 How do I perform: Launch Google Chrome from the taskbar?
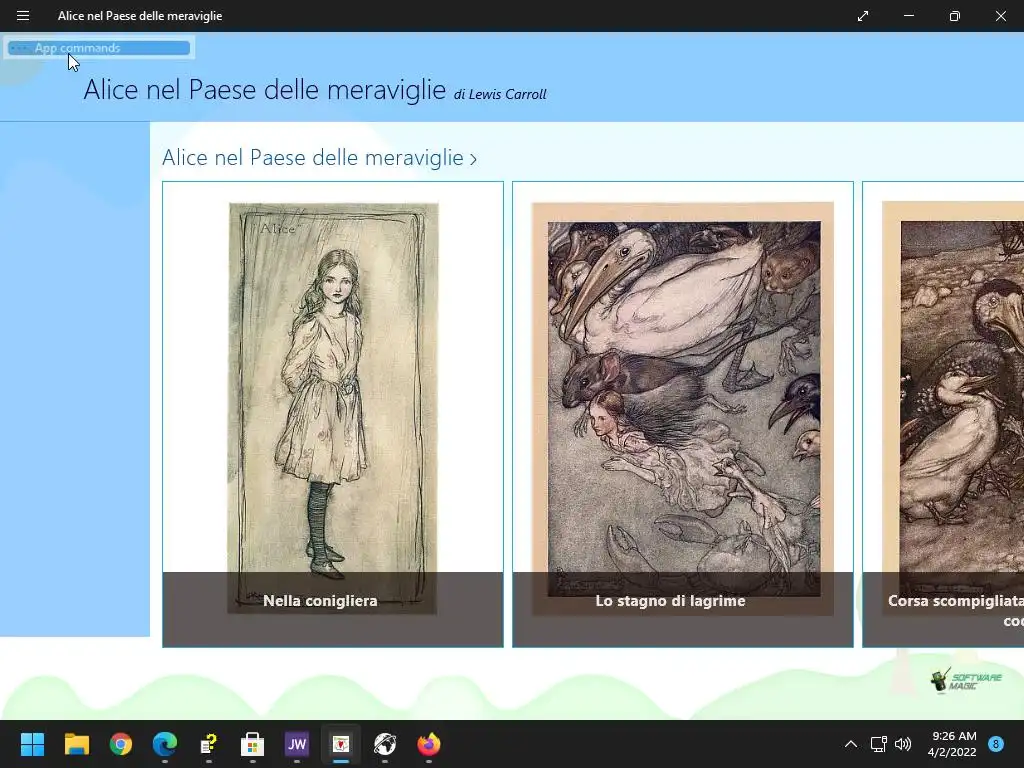click(121, 744)
